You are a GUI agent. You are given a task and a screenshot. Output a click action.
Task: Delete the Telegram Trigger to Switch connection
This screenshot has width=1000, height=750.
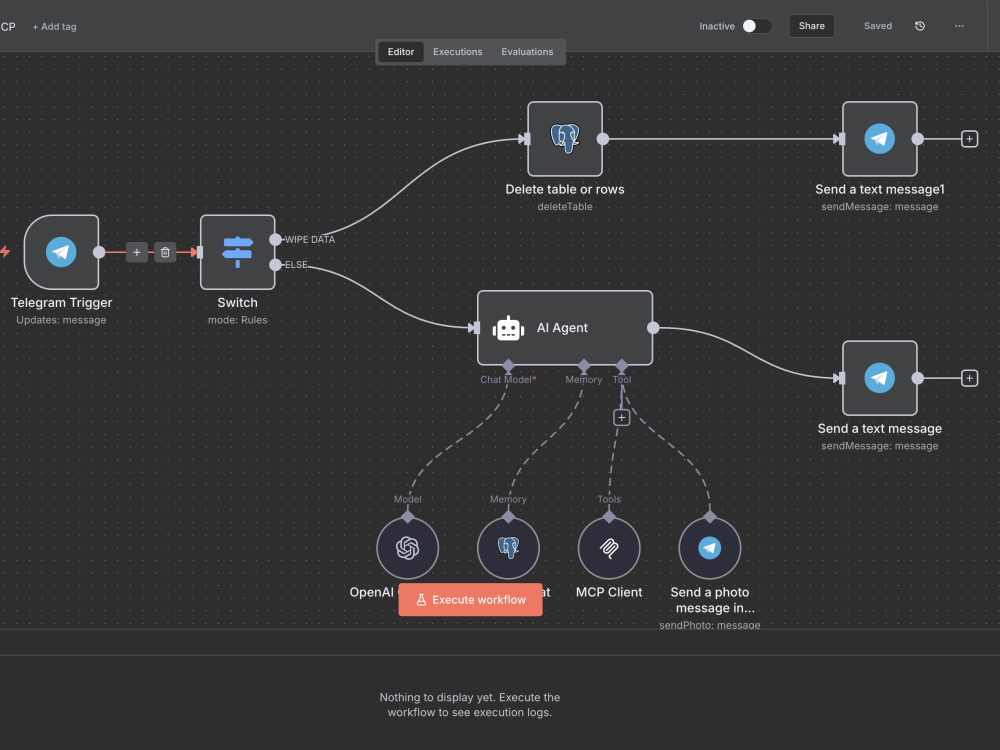point(165,252)
